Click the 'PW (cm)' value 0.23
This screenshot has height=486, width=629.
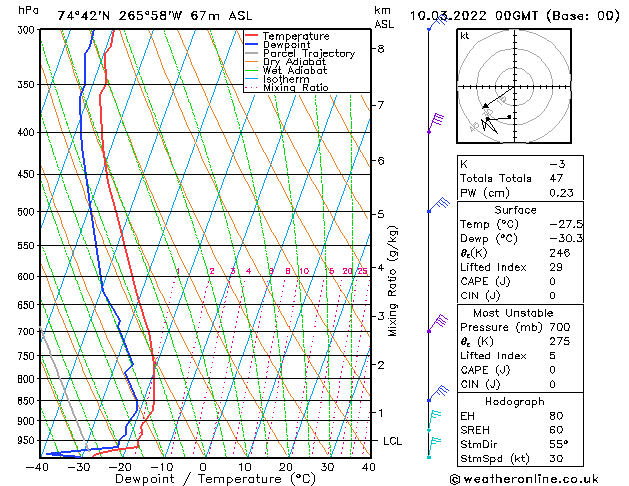click(x=561, y=192)
